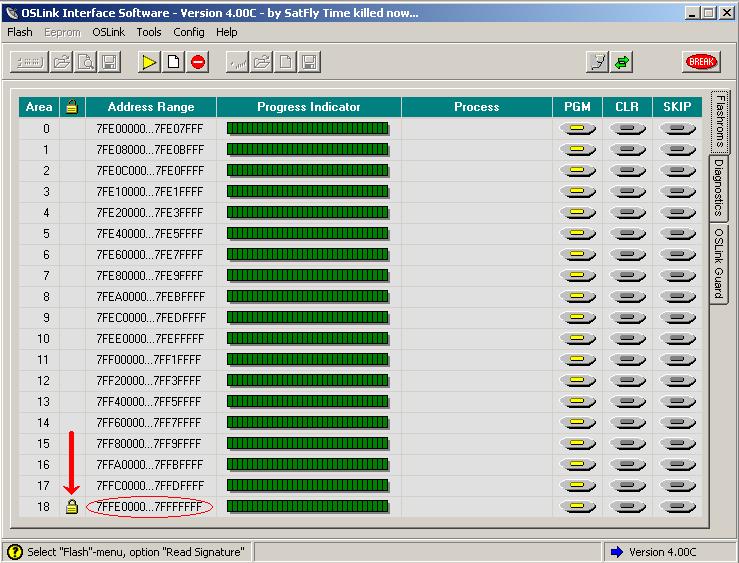The width and height of the screenshot is (739, 563).
Task: Click the OSLink title bar app icon
Action: coord(11,13)
